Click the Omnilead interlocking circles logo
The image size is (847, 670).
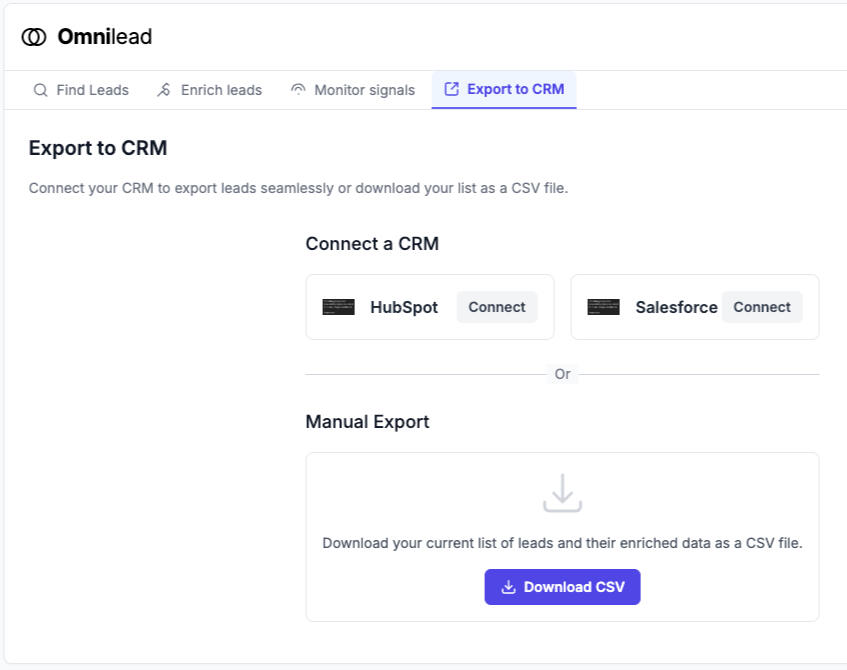coord(34,37)
